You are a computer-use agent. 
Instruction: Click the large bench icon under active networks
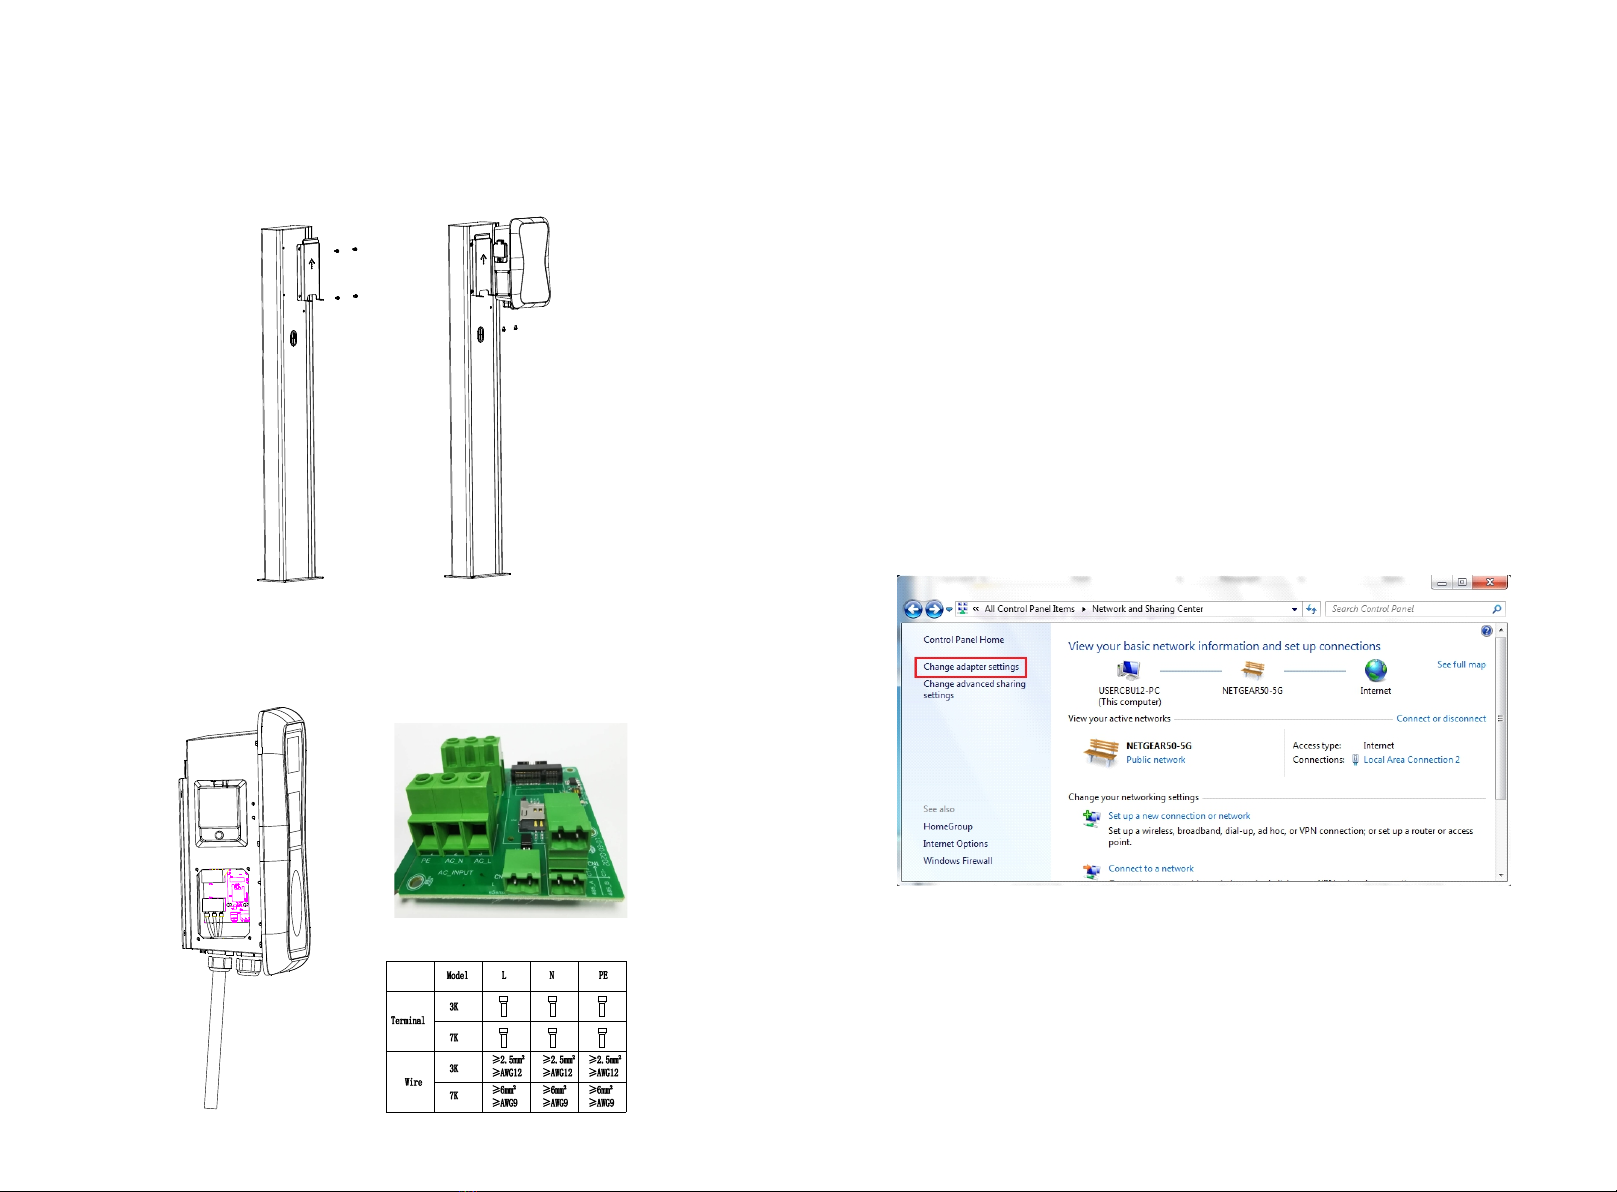(x=1101, y=752)
